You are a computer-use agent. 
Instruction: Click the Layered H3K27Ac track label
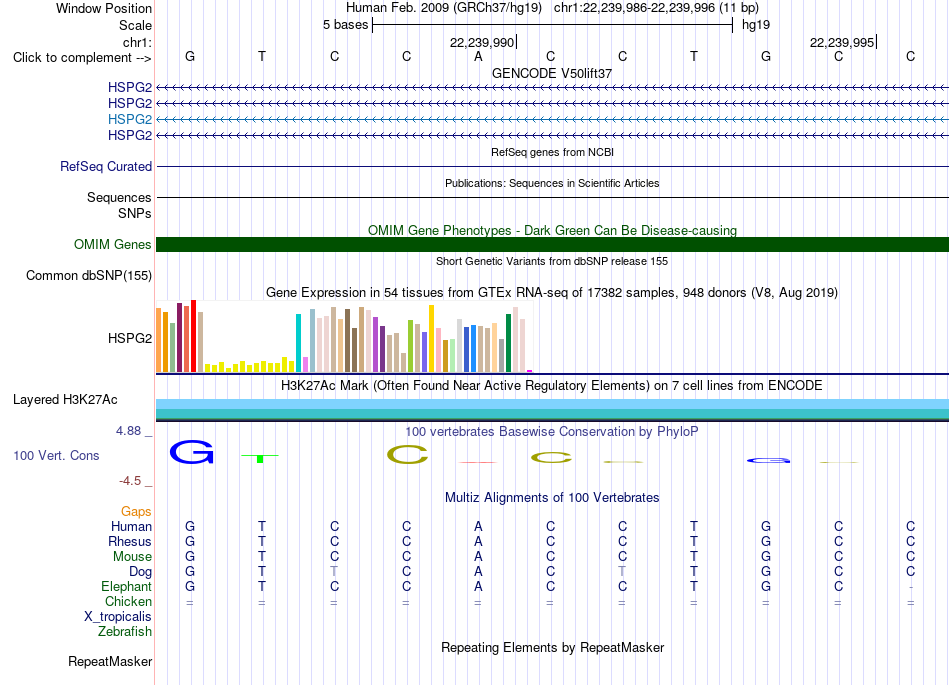pos(65,400)
